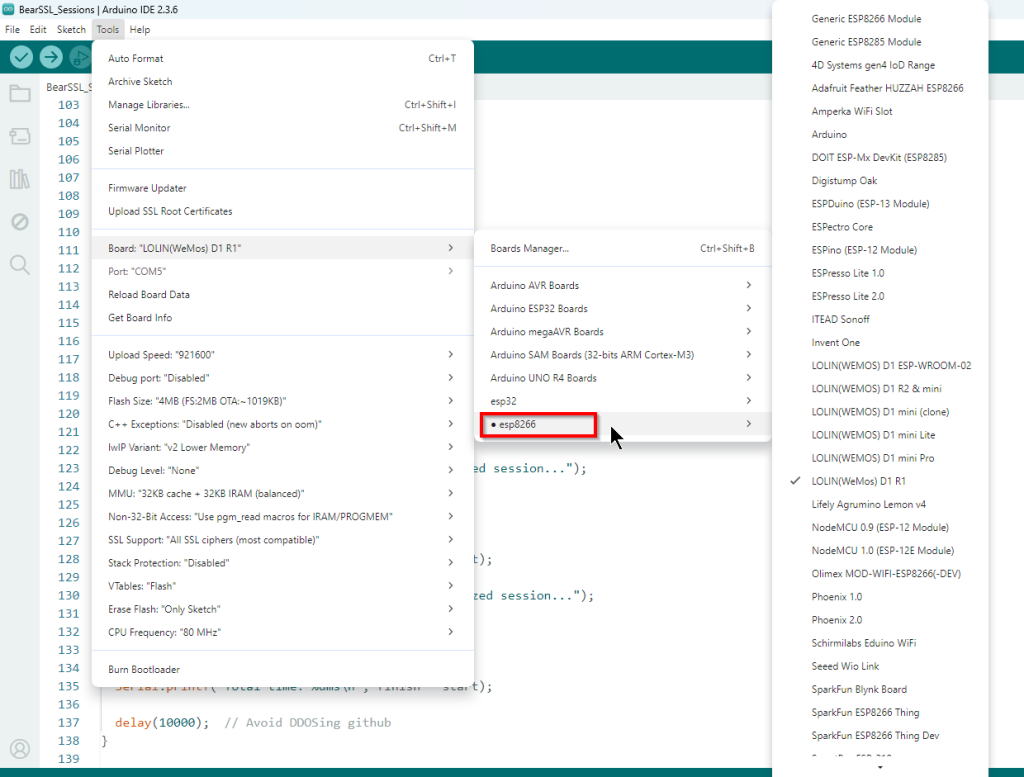Click Burn Bootloader menu entry
The width and height of the screenshot is (1024, 777).
[144, 669]
